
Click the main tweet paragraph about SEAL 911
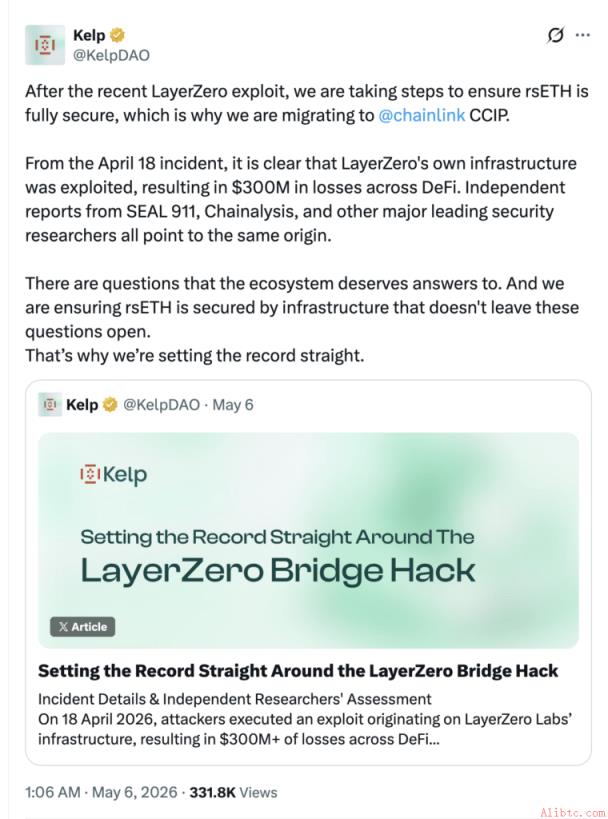point(301,200)
